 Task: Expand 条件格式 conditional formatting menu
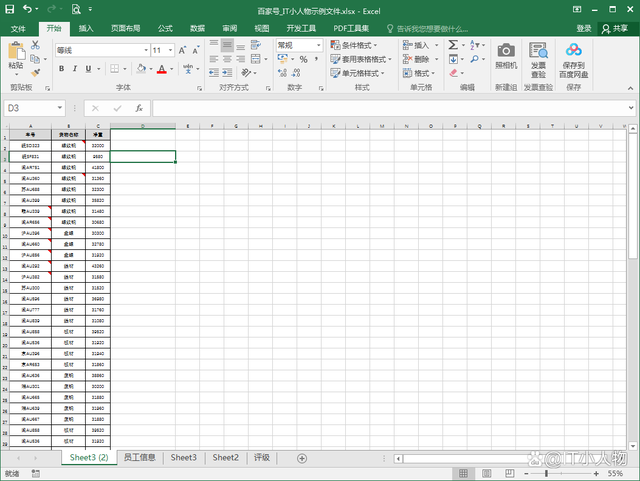click(354, 45)
